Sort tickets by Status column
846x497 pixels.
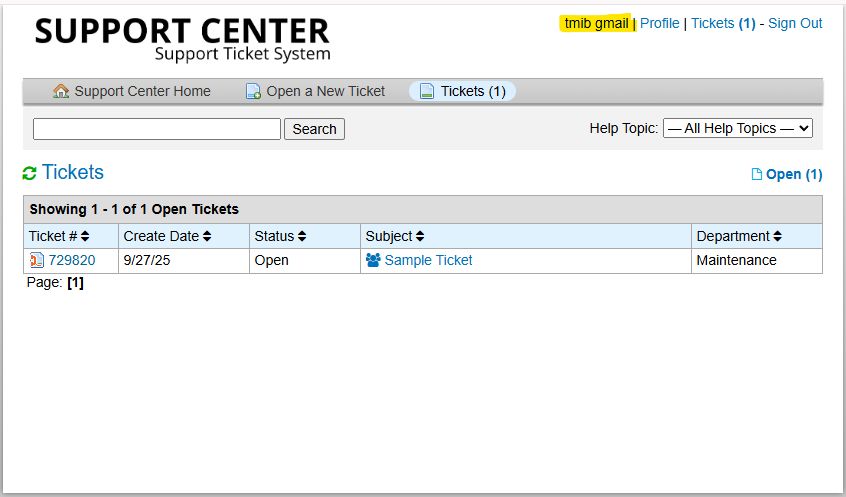301,236
